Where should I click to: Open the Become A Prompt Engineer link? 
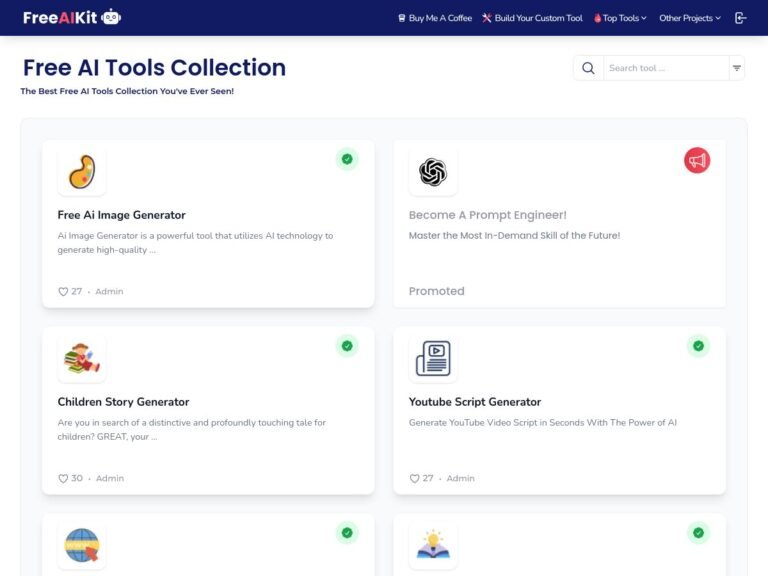[x=488, y=215]
